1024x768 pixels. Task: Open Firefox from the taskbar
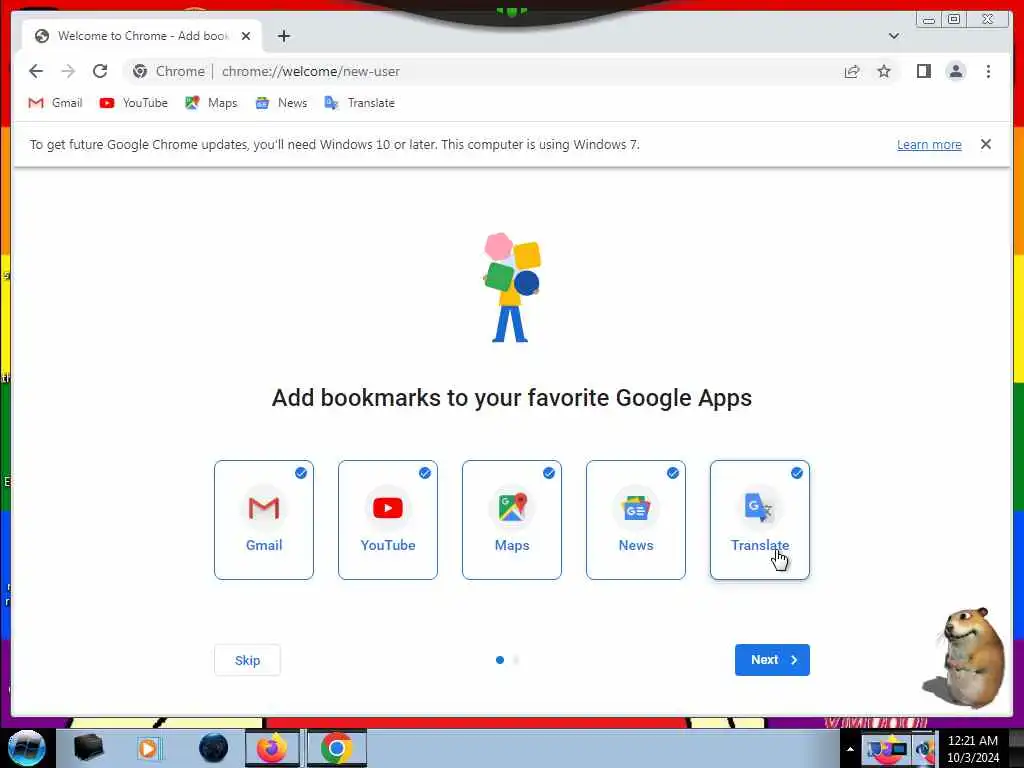click(x=272, y=748)
